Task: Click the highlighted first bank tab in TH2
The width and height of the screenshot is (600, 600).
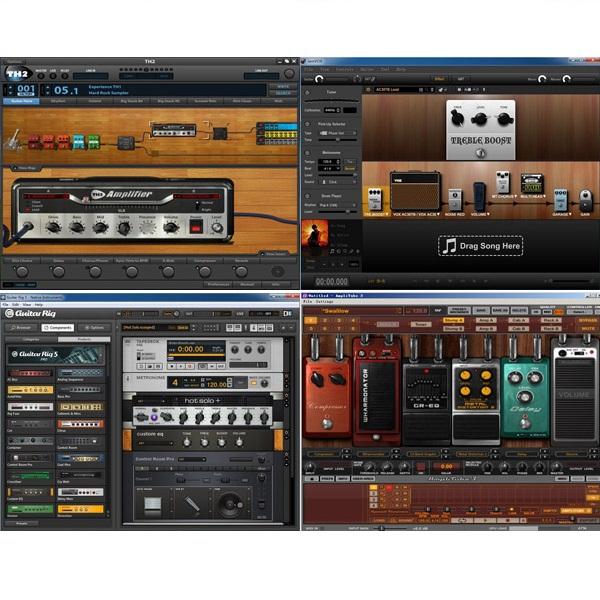Action: [x=21, y=101]
